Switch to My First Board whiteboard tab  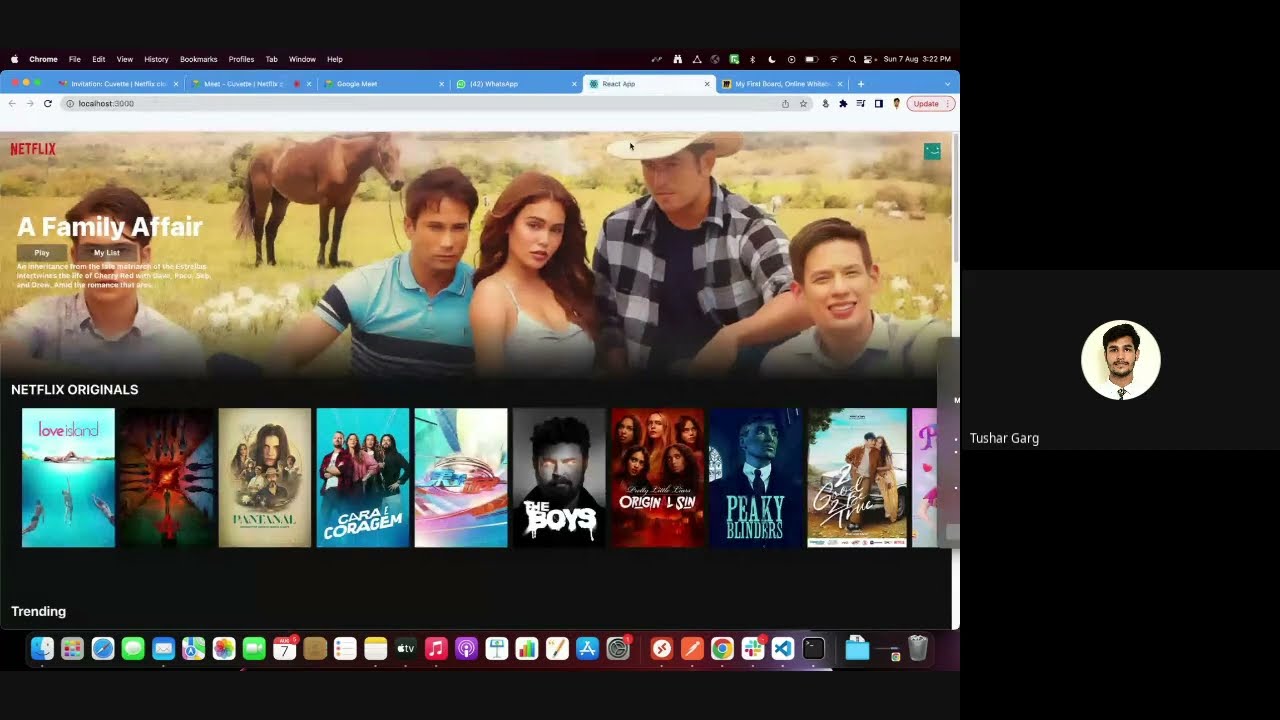point(782,84)
